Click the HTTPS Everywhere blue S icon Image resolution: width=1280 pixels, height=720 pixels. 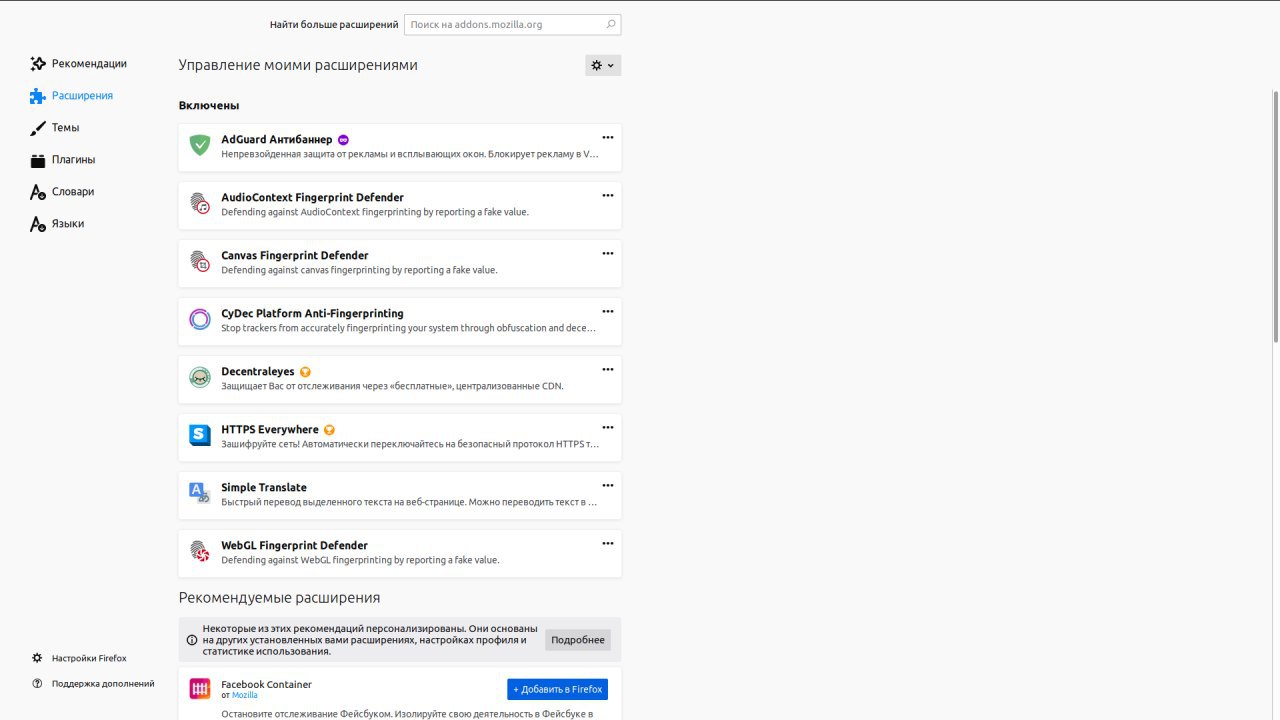point(200,435)
